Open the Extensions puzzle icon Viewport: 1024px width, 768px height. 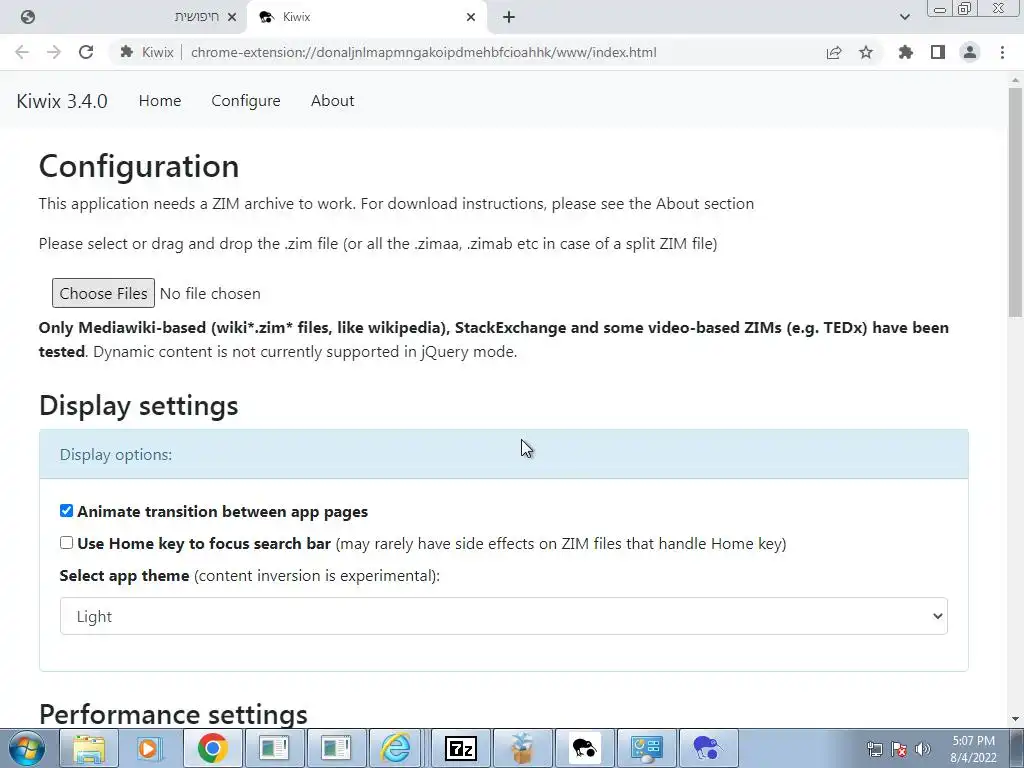pos(906,52)
